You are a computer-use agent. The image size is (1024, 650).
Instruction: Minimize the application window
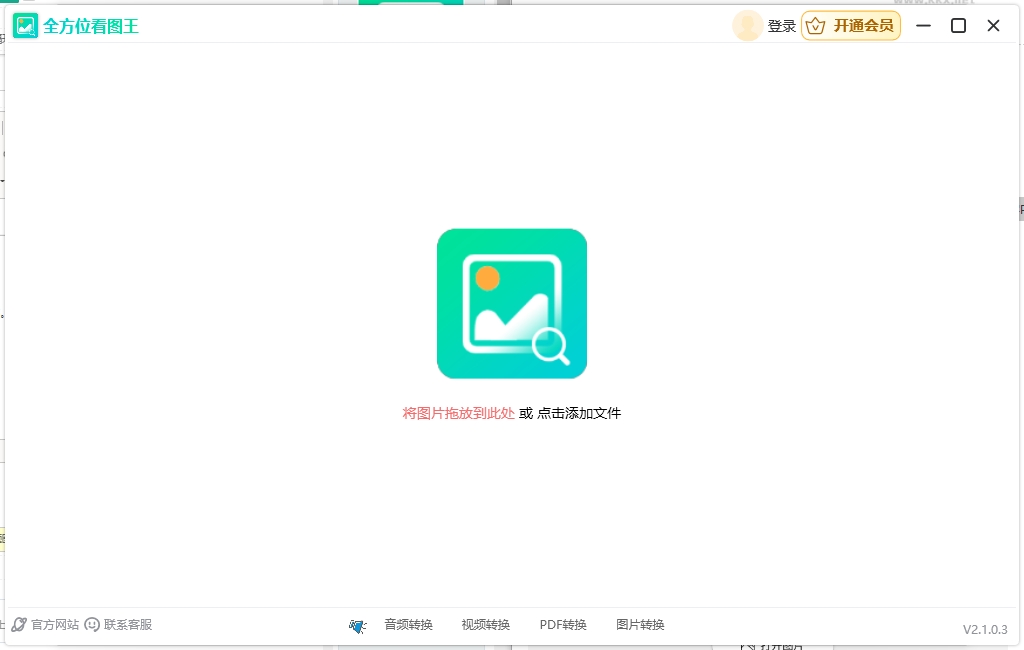pyautogui.click(x=923, y=25)
